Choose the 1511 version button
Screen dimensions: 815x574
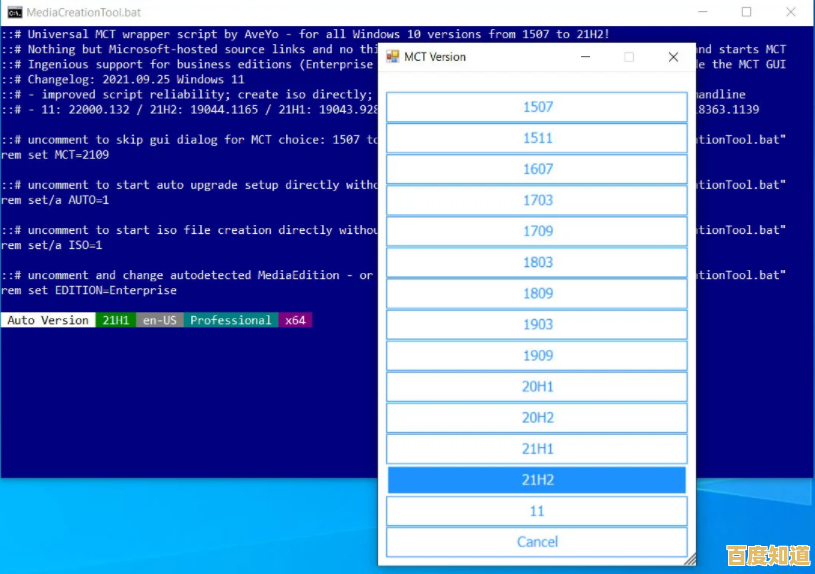pos(537,138)
